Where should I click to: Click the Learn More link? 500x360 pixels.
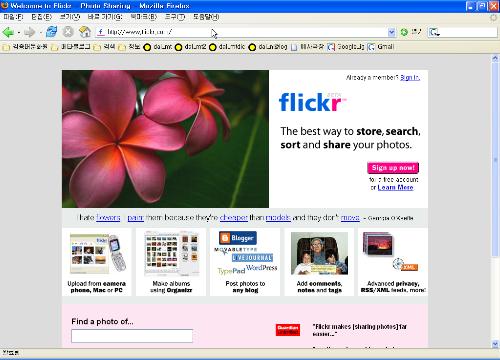(395, 187)
